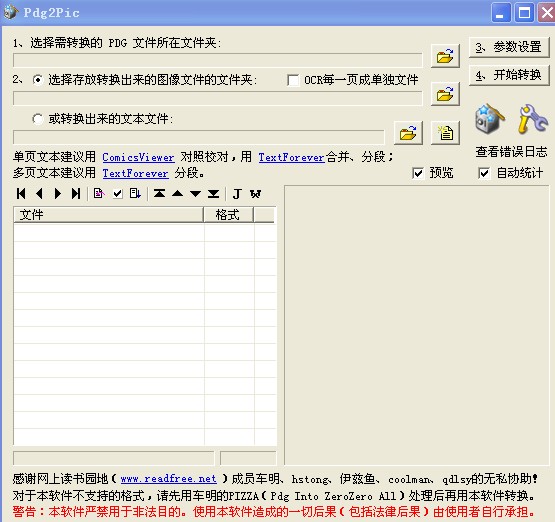Click the 文件 column header
The image size is (555, 522).
pos(108,215)
